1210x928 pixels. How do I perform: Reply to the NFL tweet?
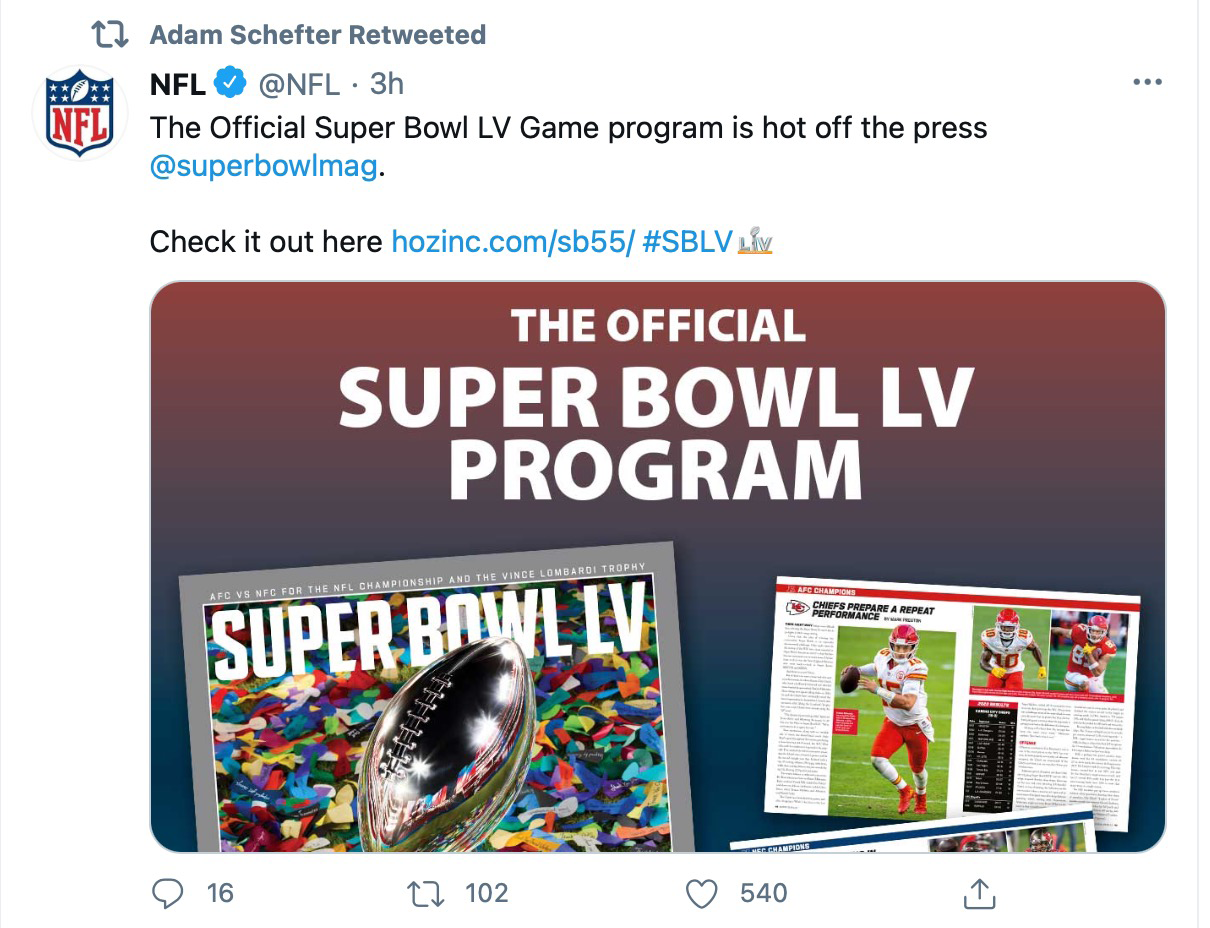(x=169, y=893)
